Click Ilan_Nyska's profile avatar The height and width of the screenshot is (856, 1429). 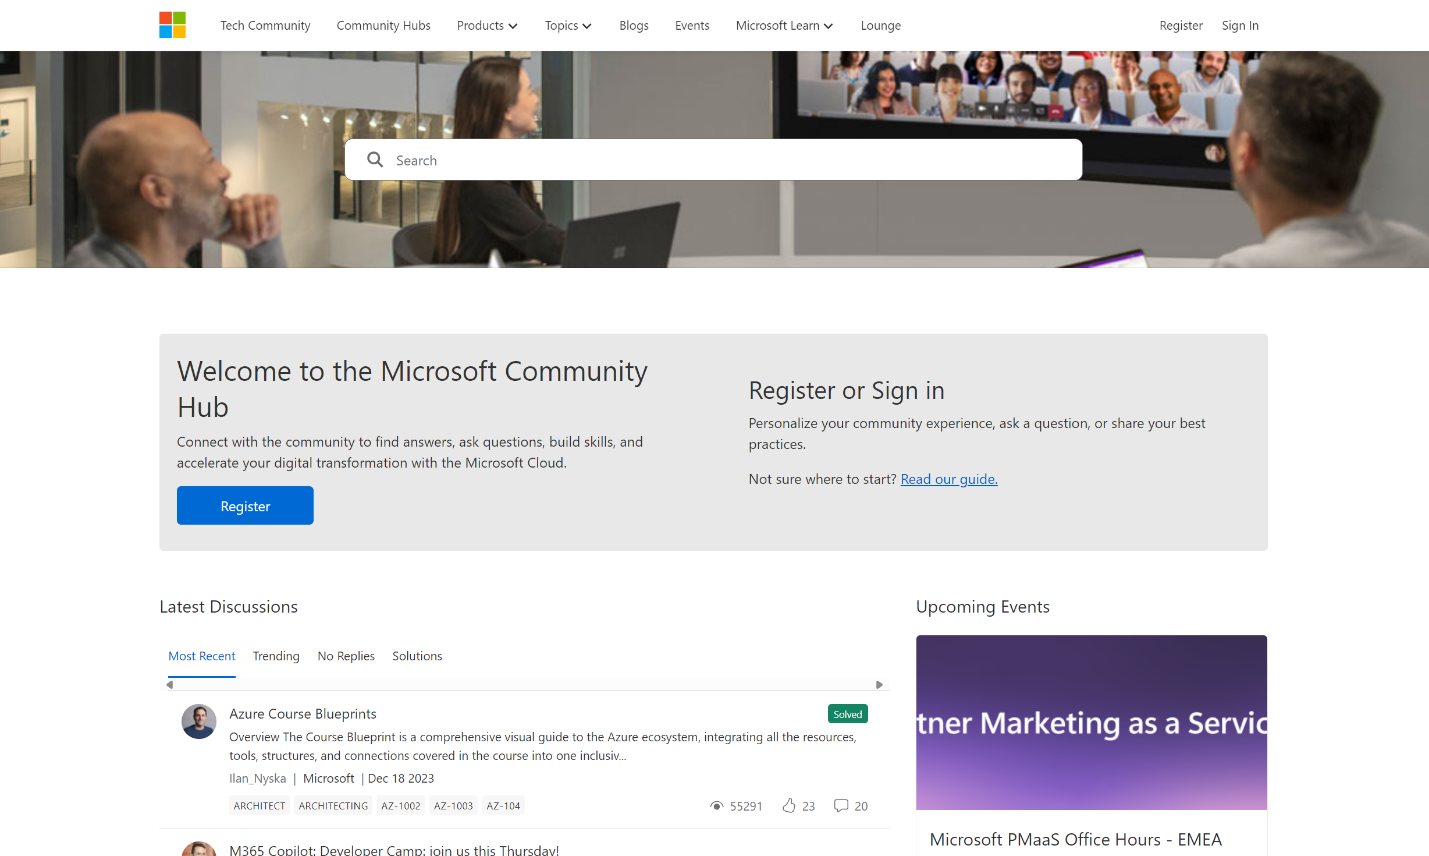point(198,721)
